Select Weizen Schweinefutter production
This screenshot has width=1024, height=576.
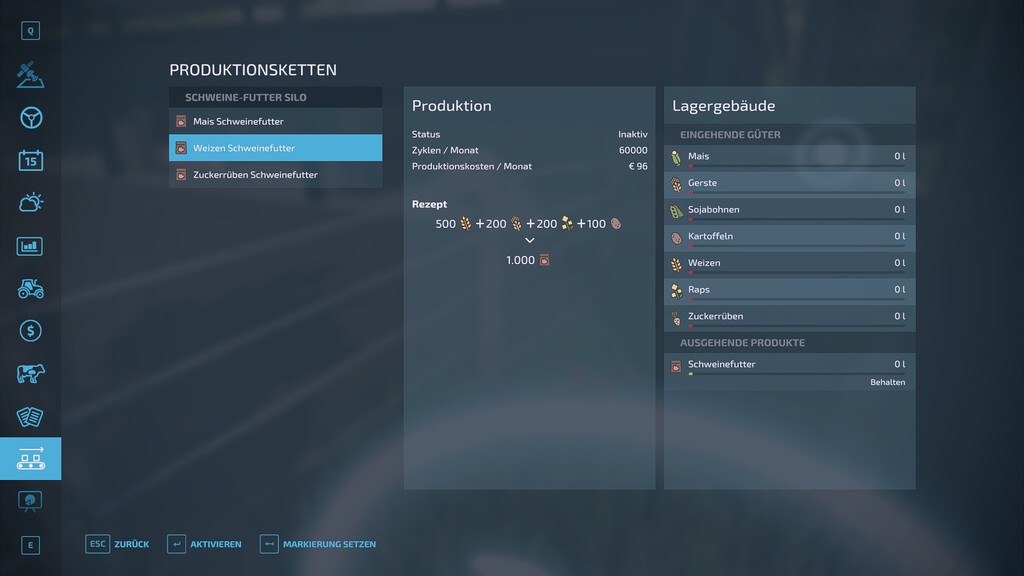276,148
